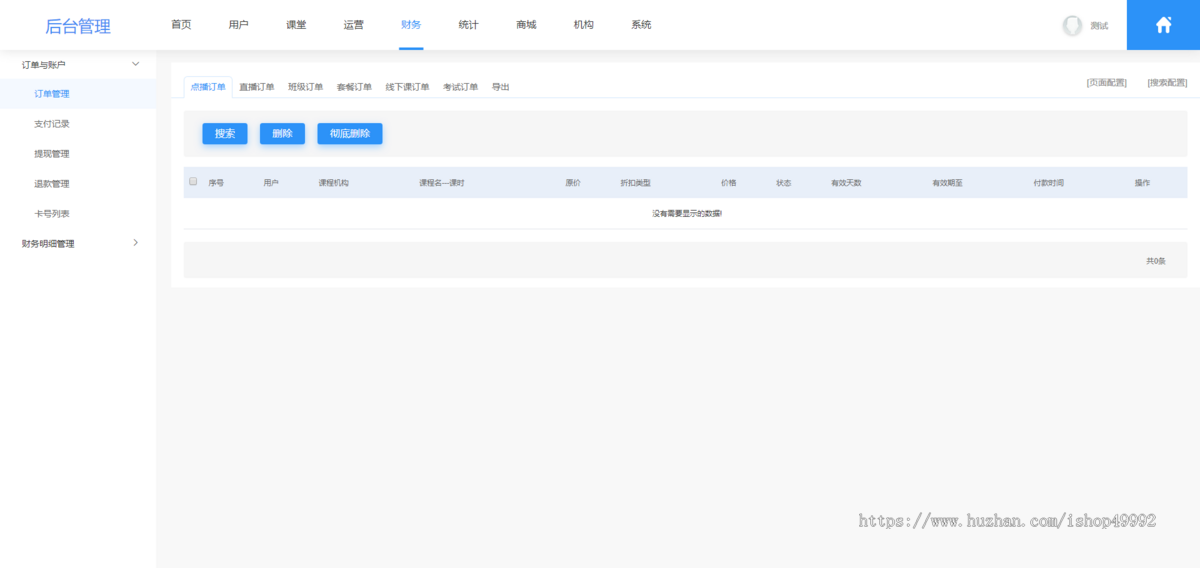Select 订单管理 in the sidebar

click(x=52, y=94)
